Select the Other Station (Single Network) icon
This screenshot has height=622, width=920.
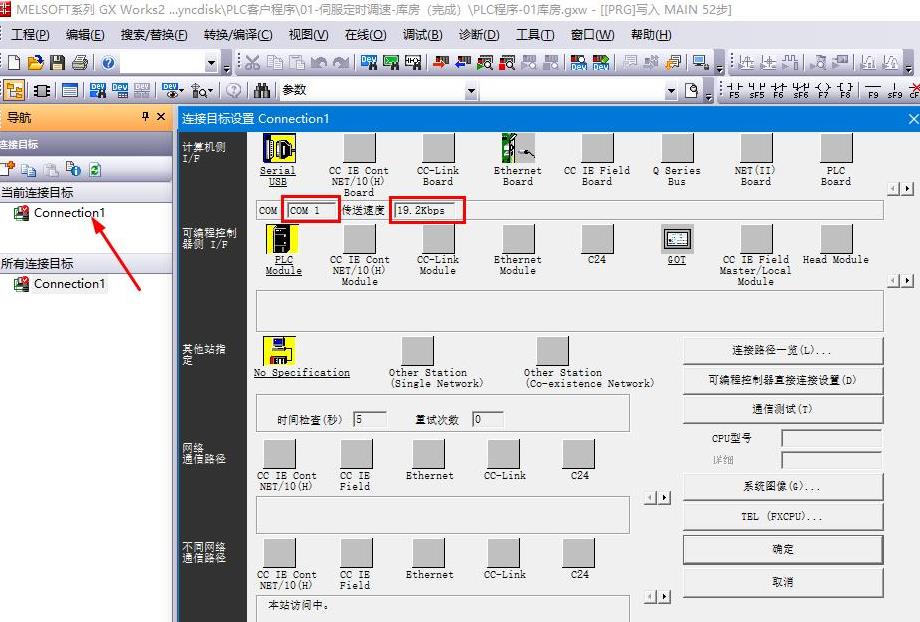point(418,350)
